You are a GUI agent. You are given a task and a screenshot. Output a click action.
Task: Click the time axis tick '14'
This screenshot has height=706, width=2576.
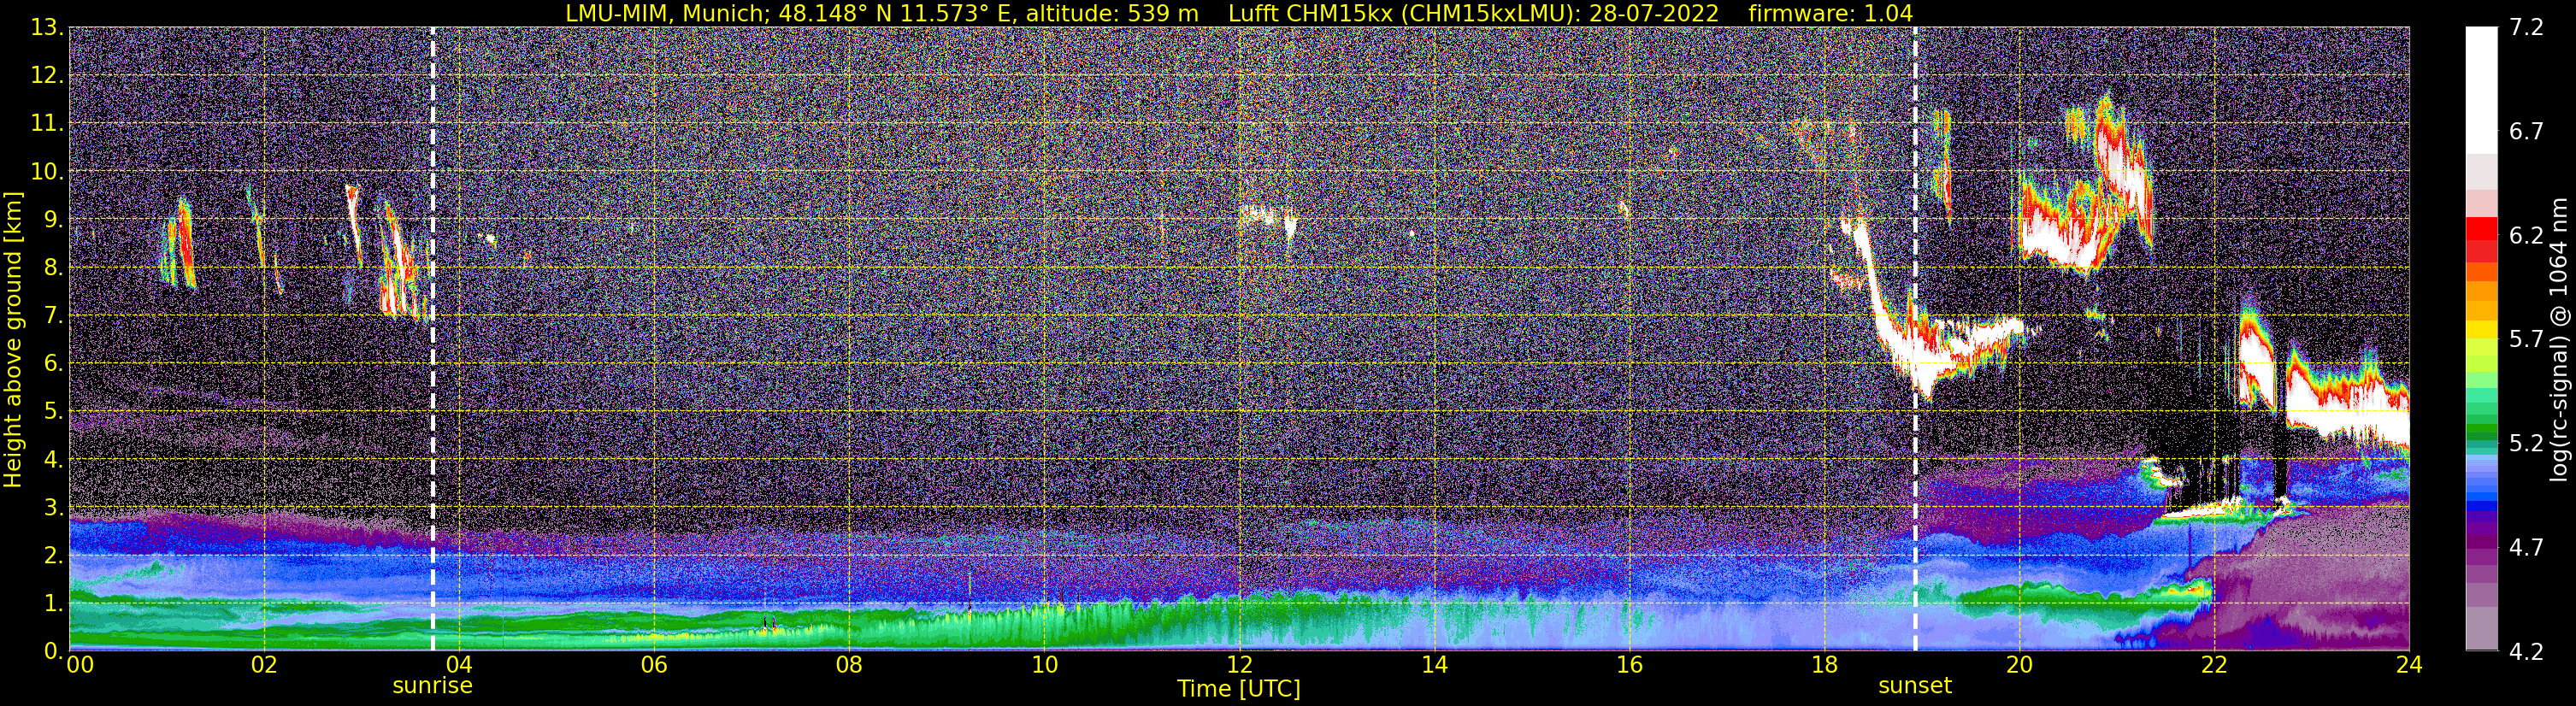[1433, 665]
